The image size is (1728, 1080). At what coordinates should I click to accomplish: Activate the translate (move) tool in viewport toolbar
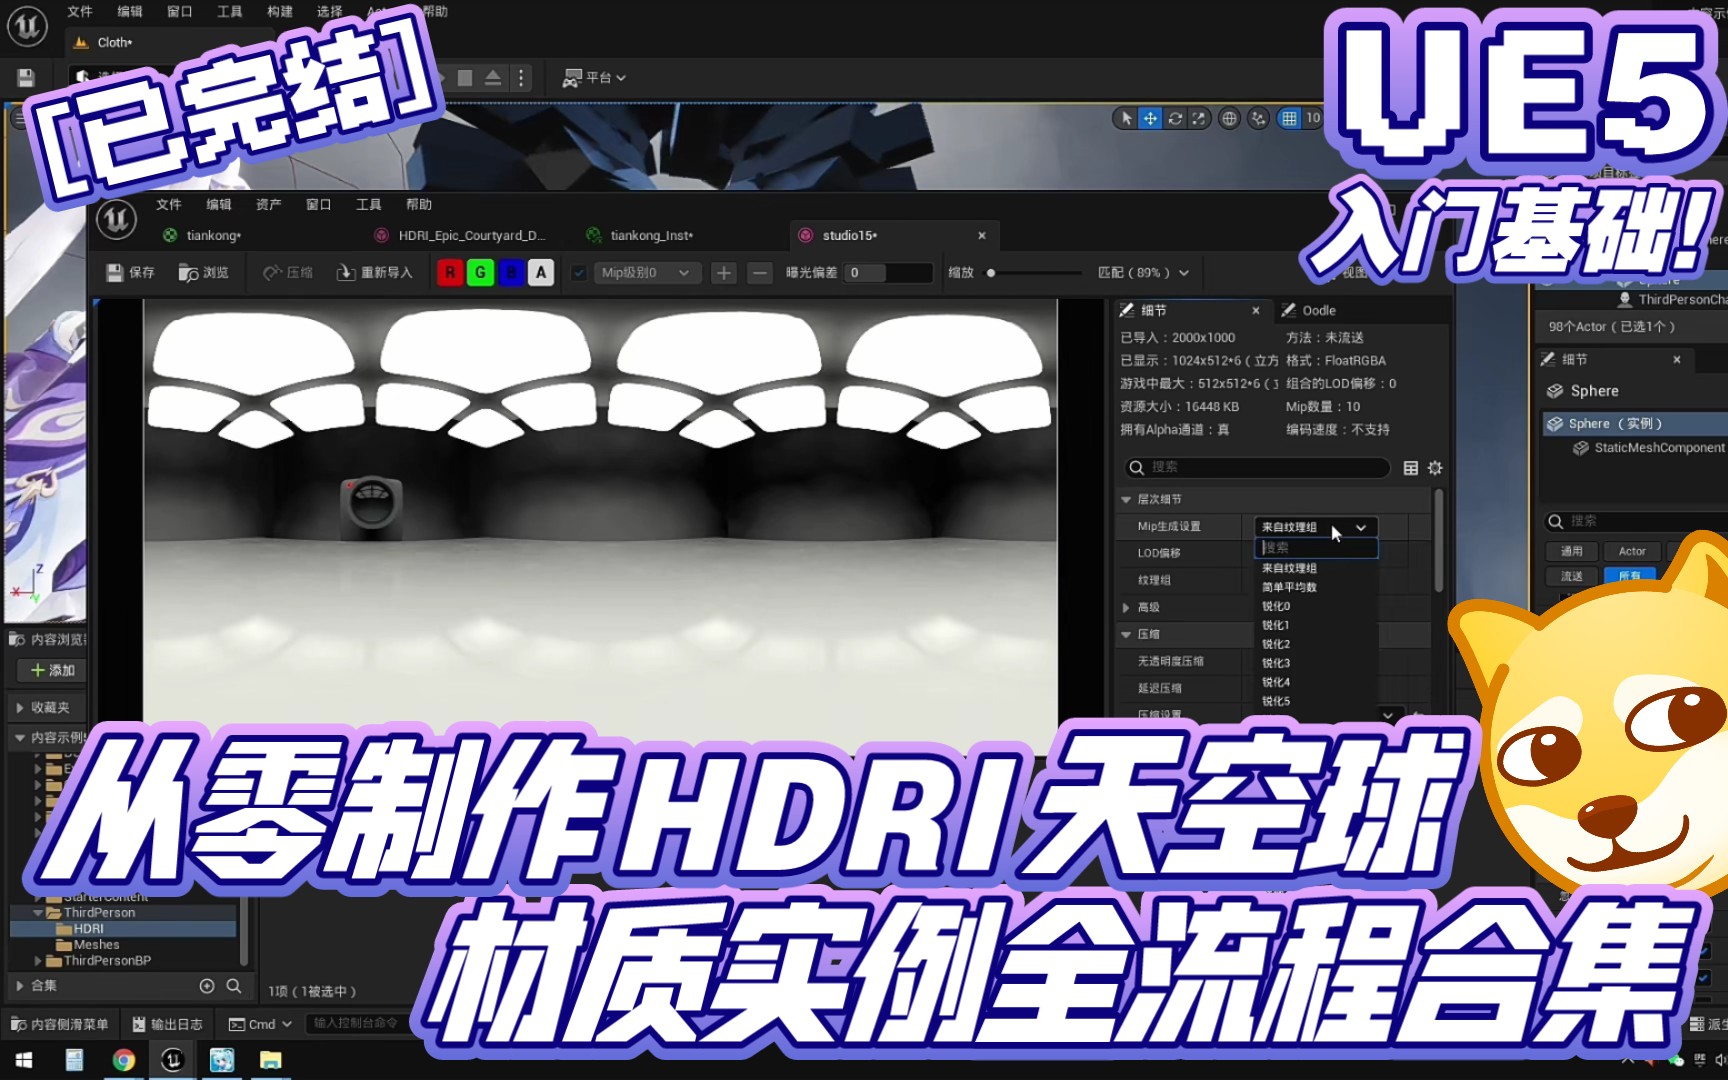click(1151, 118)
